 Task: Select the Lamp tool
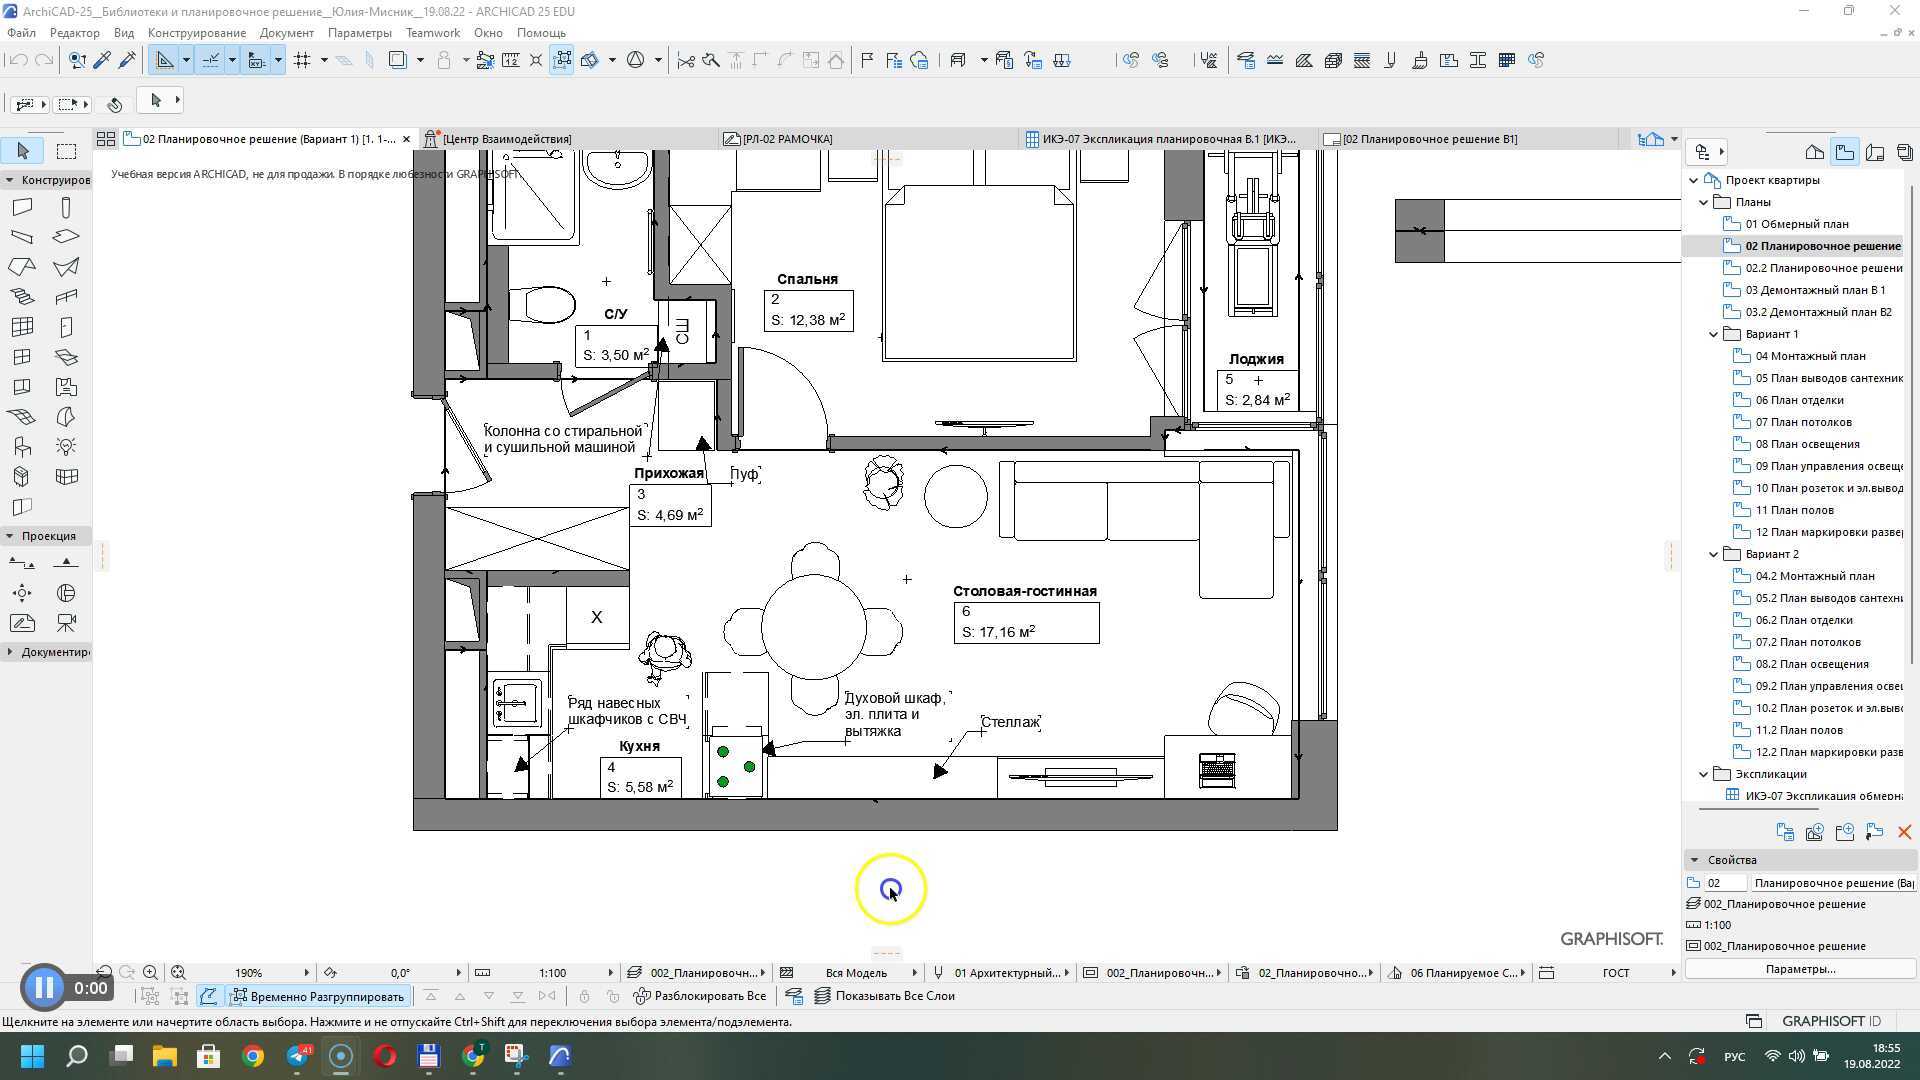[x=66, y=447]
